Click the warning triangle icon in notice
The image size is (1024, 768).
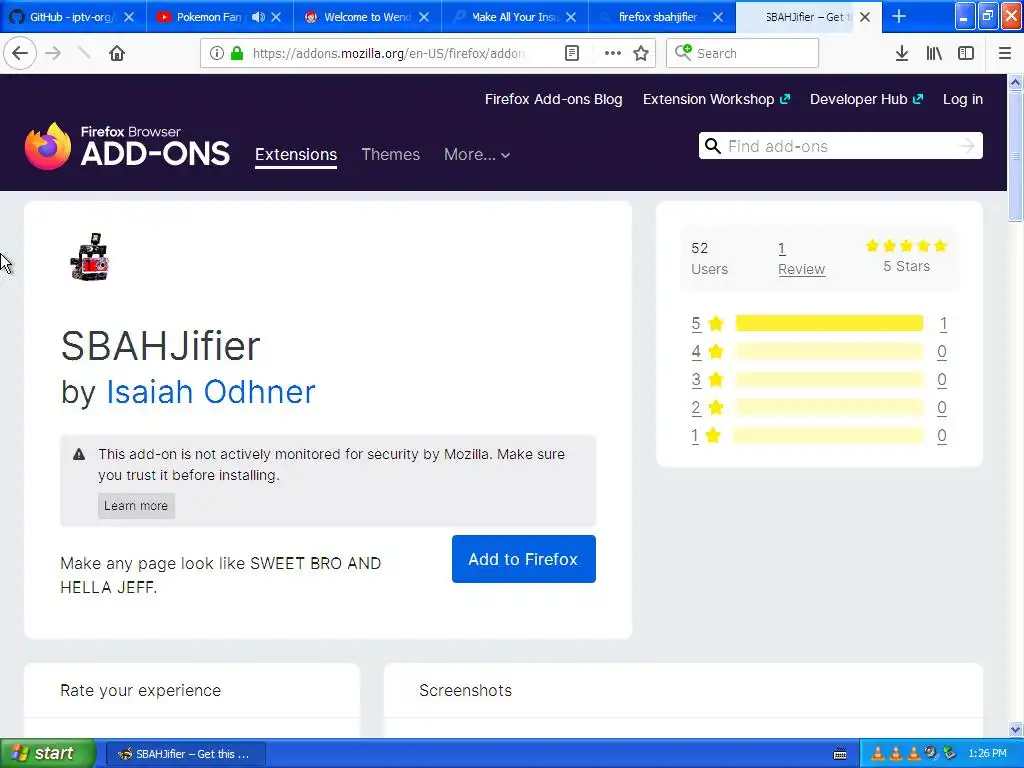(79, 455)
